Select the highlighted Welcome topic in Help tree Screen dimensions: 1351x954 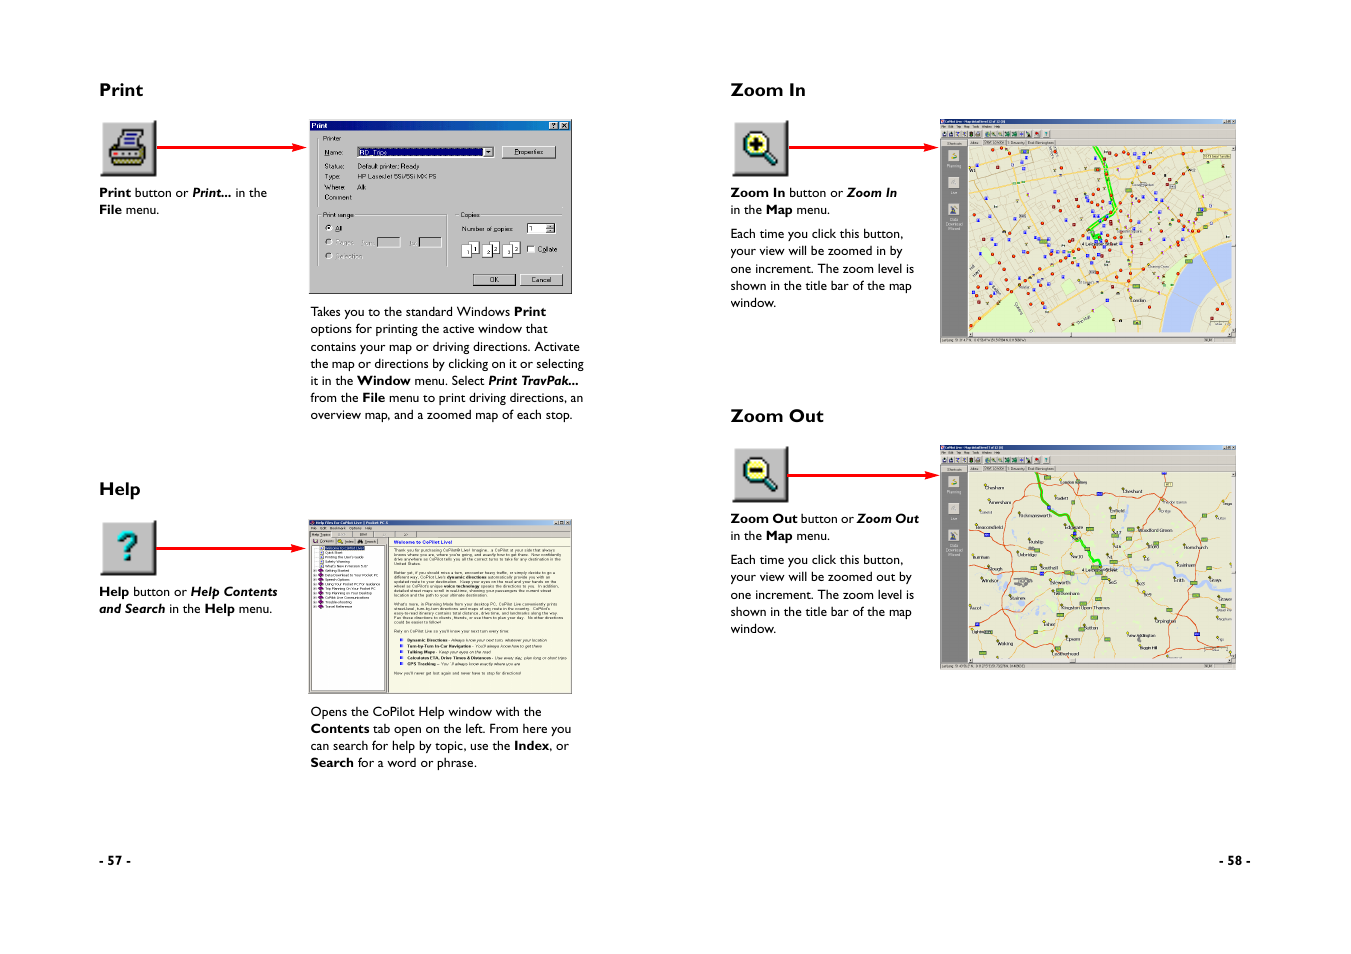click(x=345, y=548)
